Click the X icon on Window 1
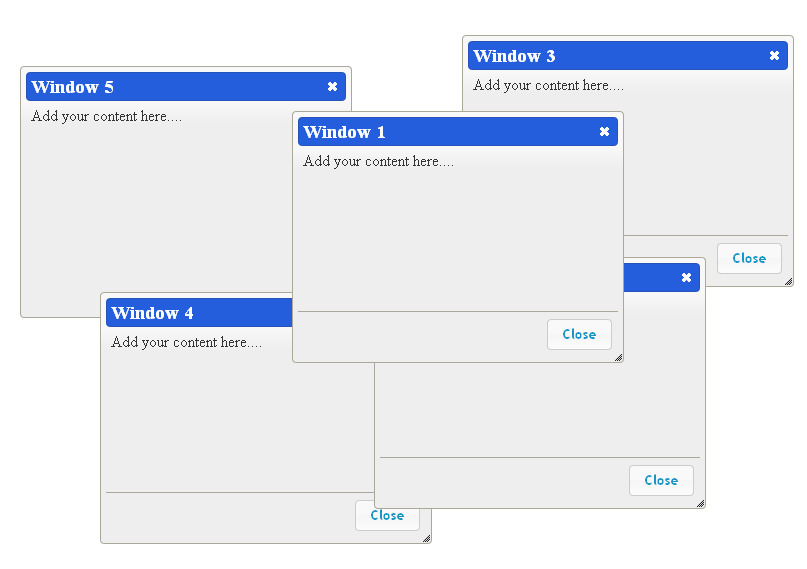807x569 pixels. [604, 132]
